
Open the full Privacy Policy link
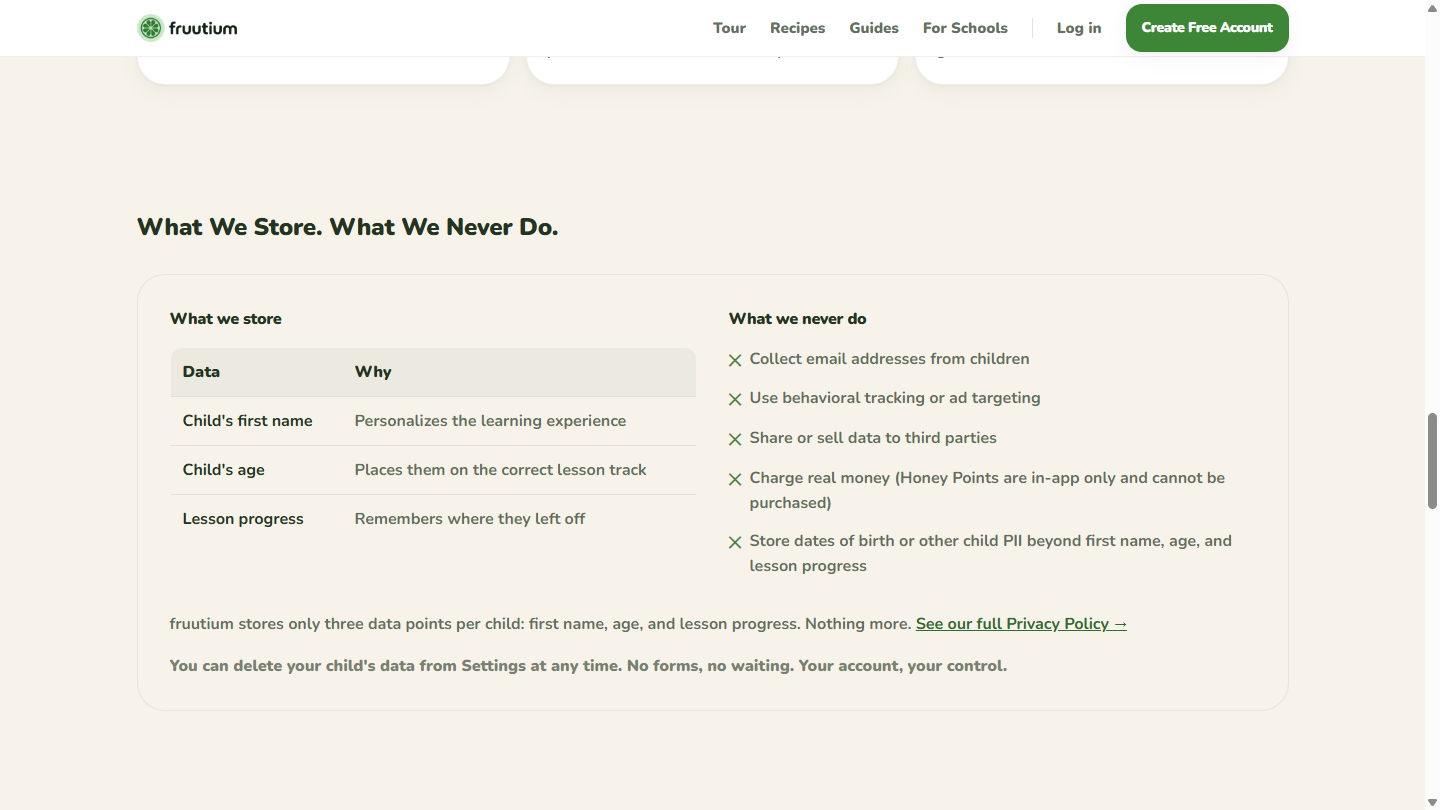click(x=1021, y=624)
